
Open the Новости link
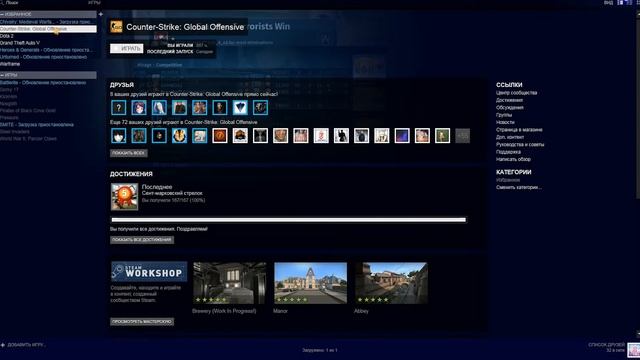coord(505,122)
